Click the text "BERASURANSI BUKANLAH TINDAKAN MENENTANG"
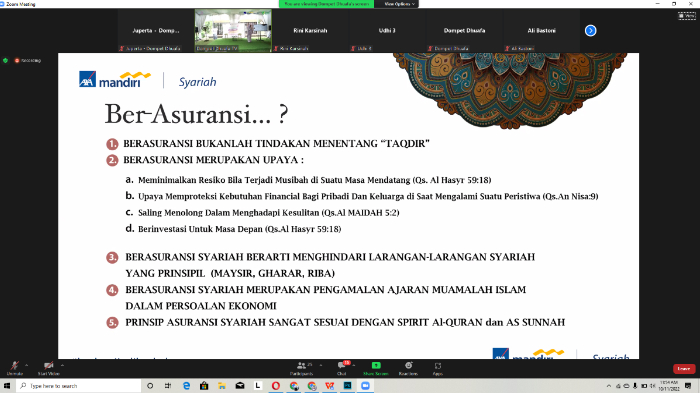The width and height of the screenshot is (700, 393). pos(250,144)
